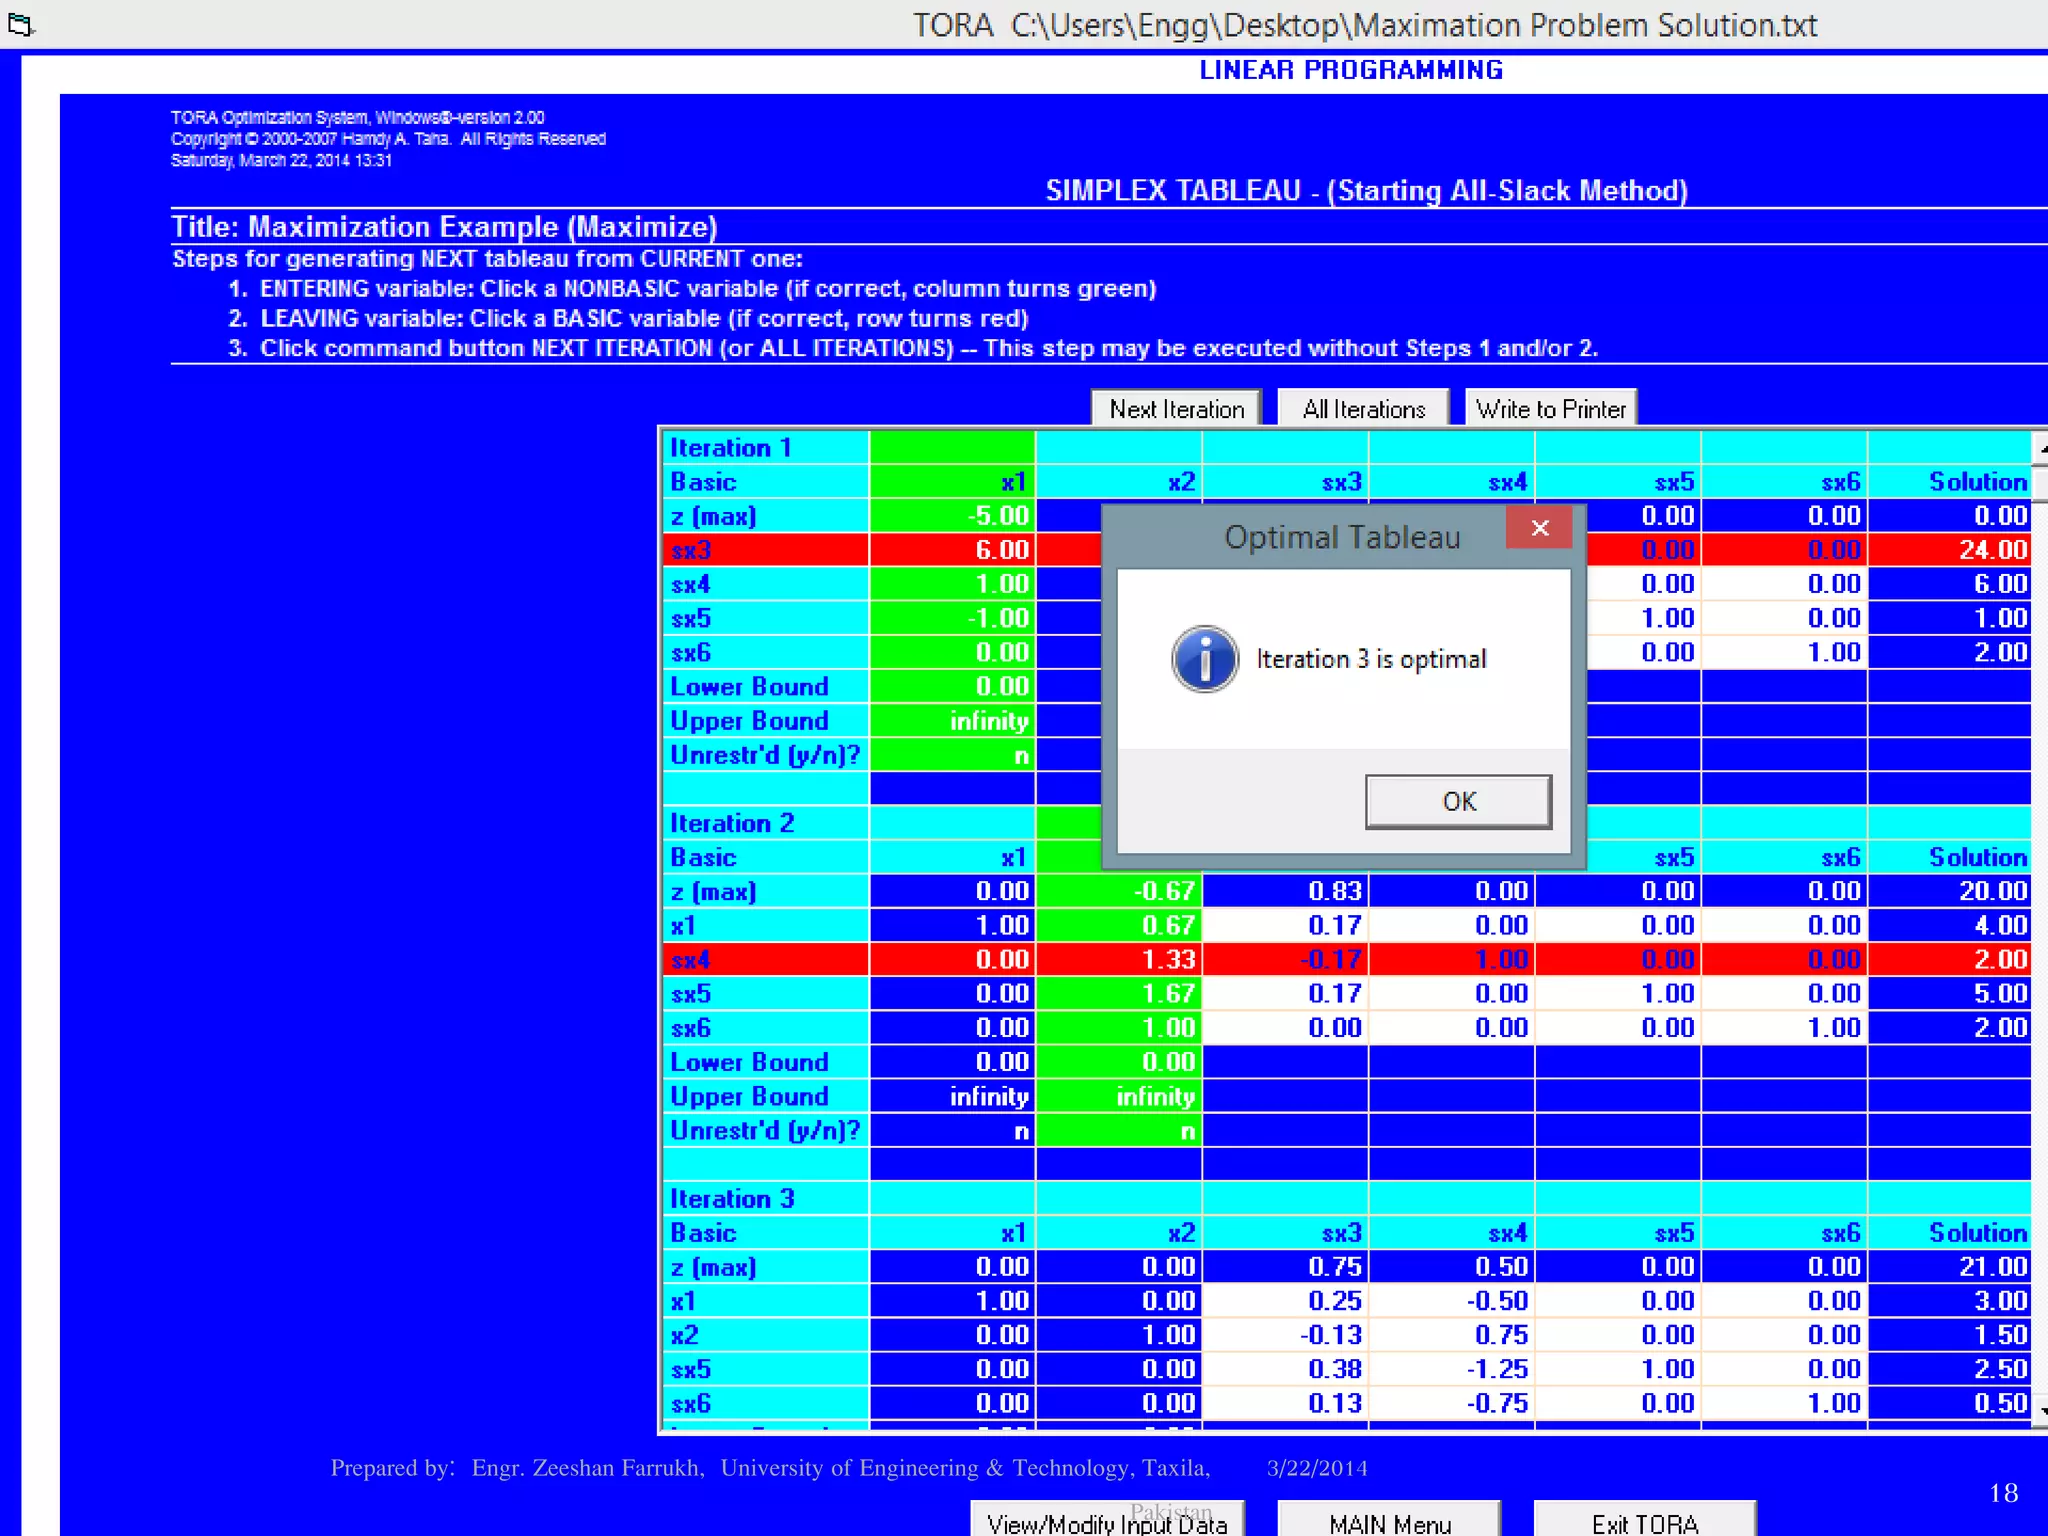Click the tableau scrollbar down arrow
This screenshot has height=1536, width=2048.
[x=2040, y=1409]
